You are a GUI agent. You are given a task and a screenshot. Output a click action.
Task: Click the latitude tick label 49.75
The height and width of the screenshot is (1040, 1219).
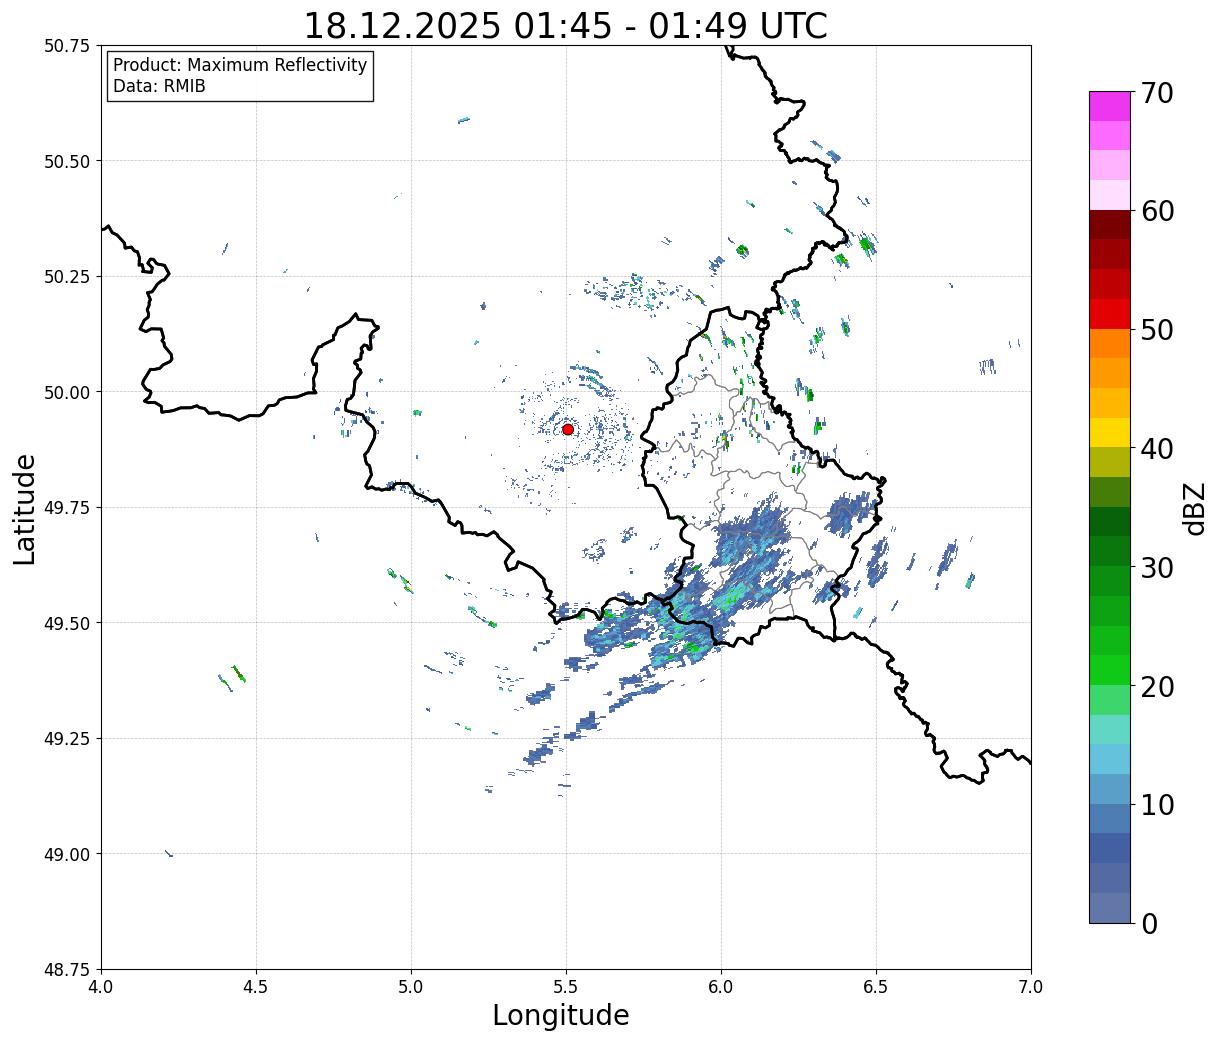(67, 508)
